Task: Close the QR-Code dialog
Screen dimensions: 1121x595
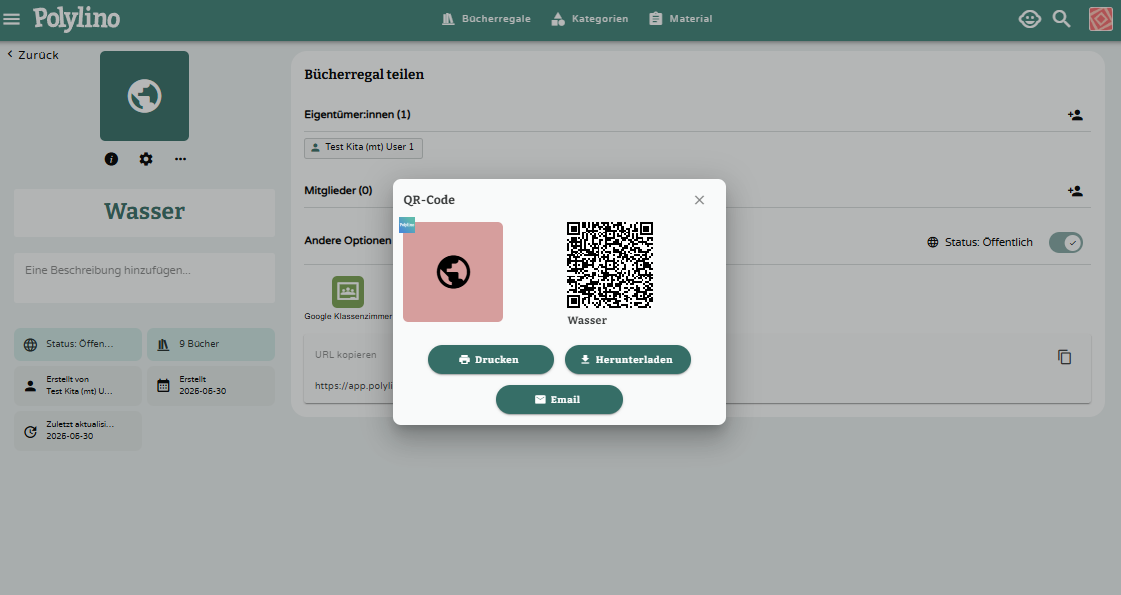Action: [x=699, y=200]
